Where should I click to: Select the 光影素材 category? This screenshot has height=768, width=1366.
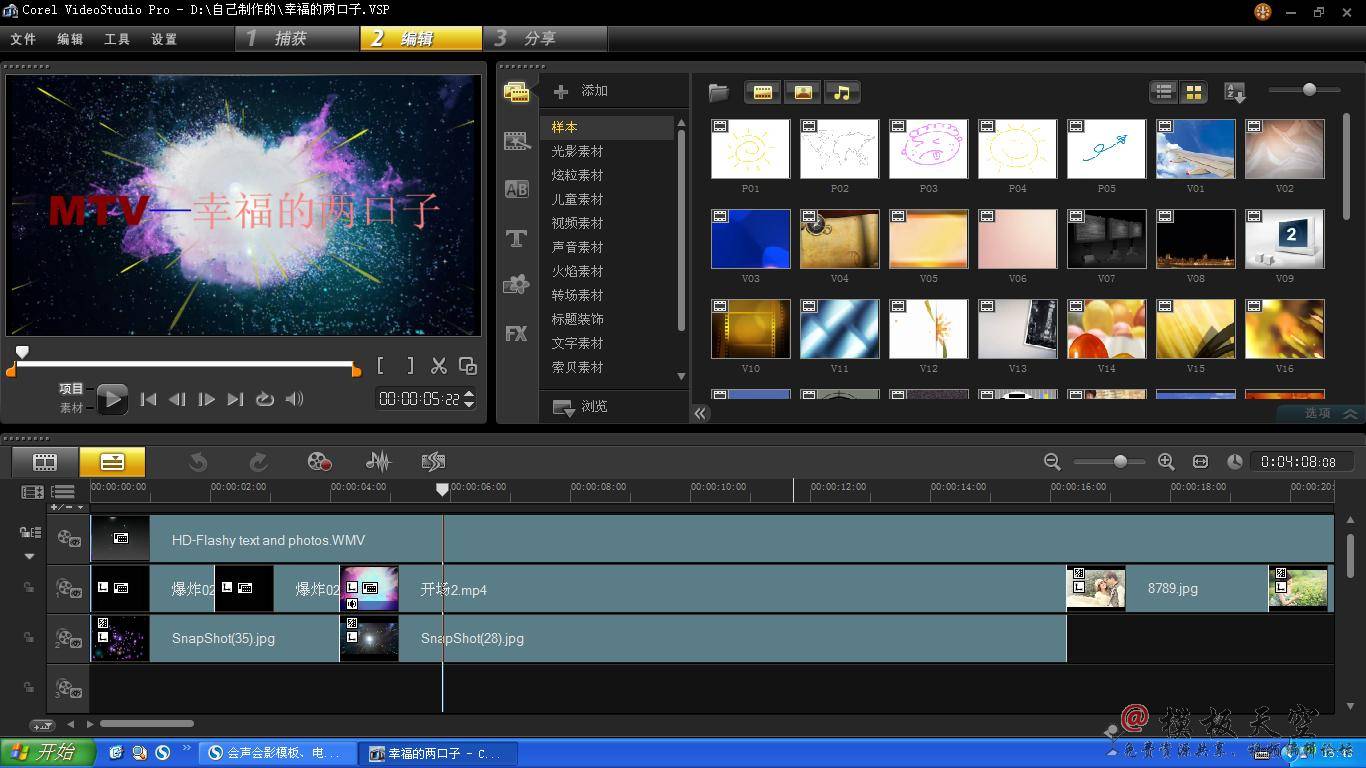[x=577, y=151]
